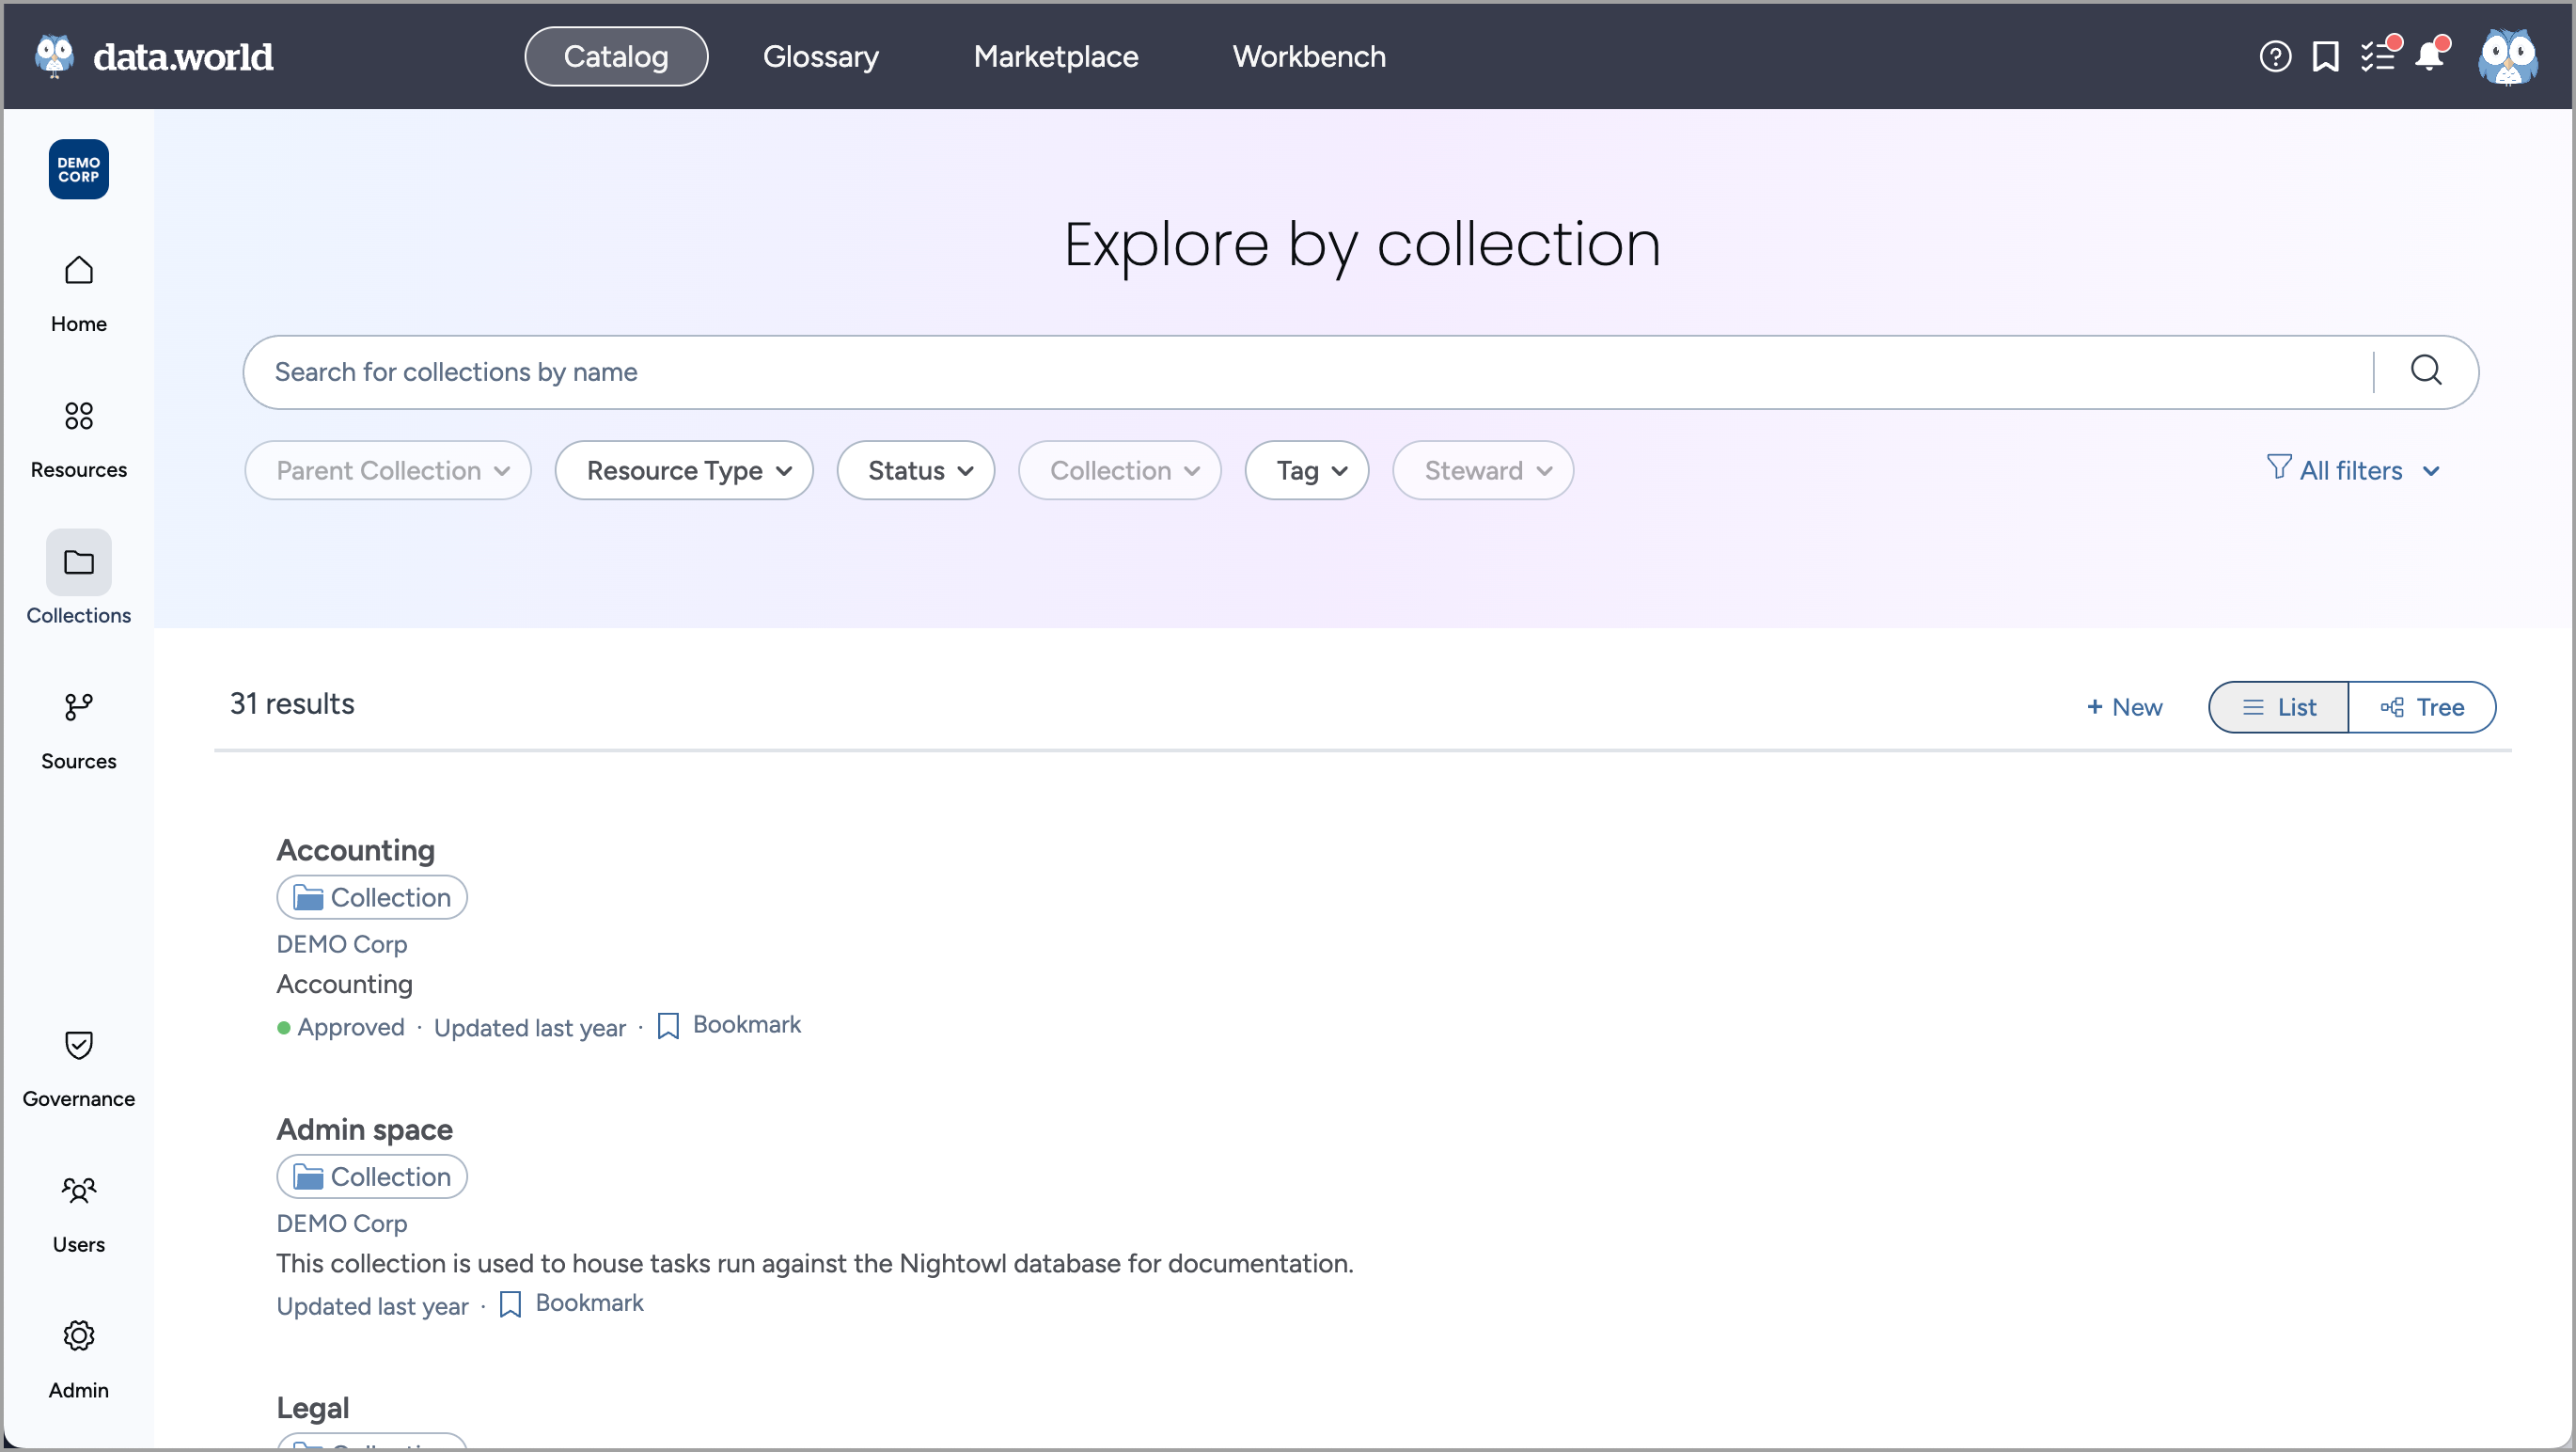Open the tasks checklist icon with red badge

point(2379,56)
